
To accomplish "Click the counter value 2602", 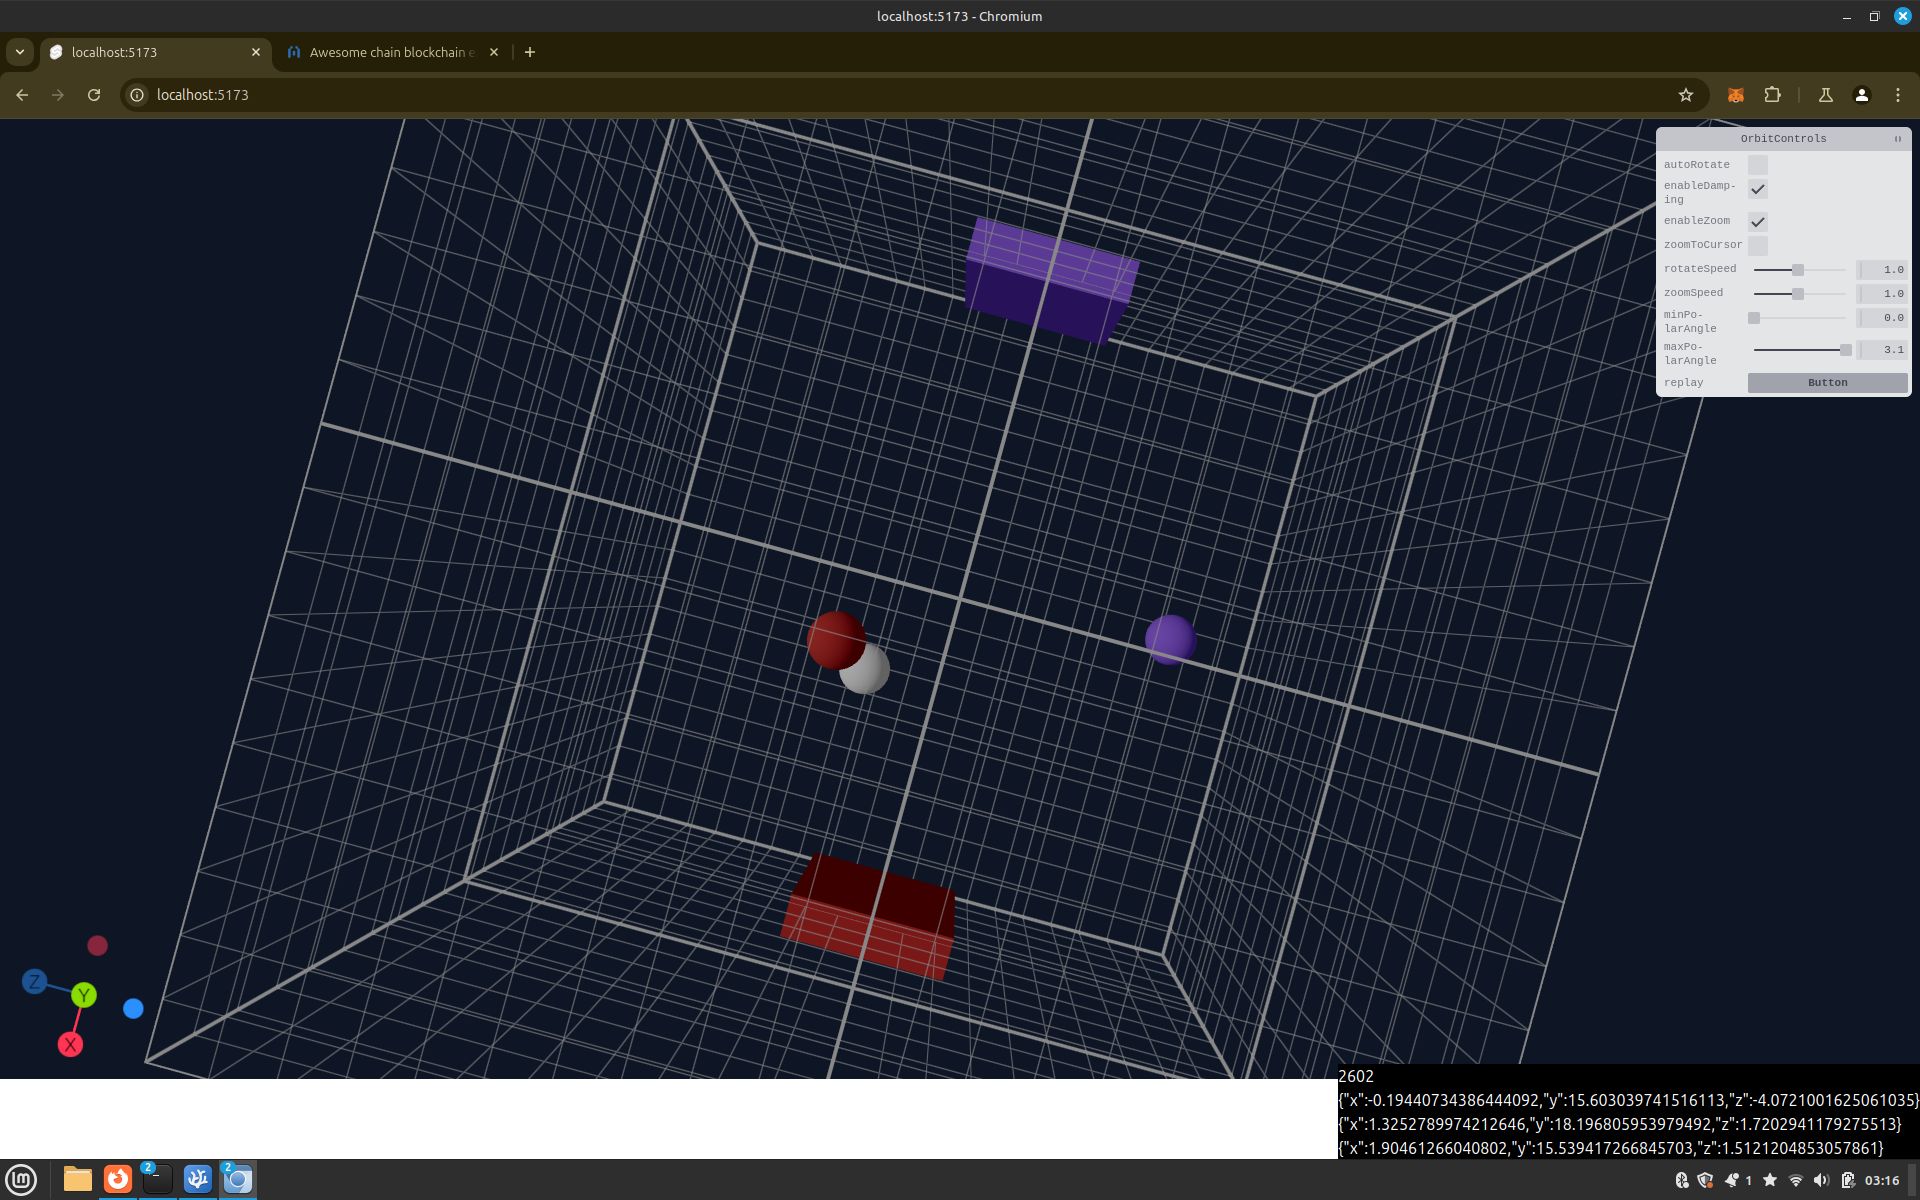I will pyautogui.click(x=1356, y=1077).
